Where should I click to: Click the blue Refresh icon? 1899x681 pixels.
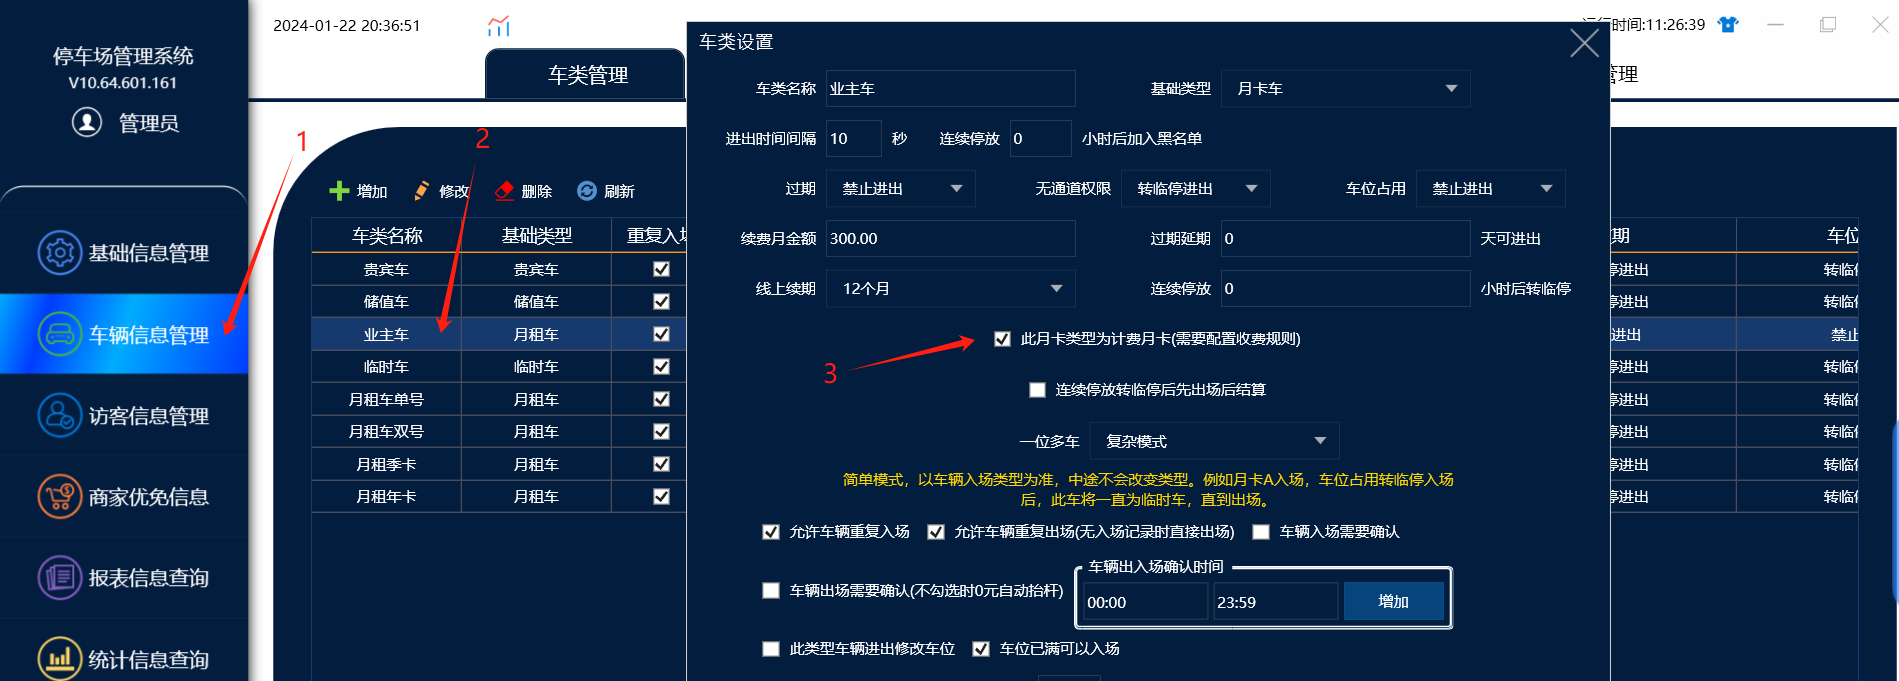pos(587,191)
